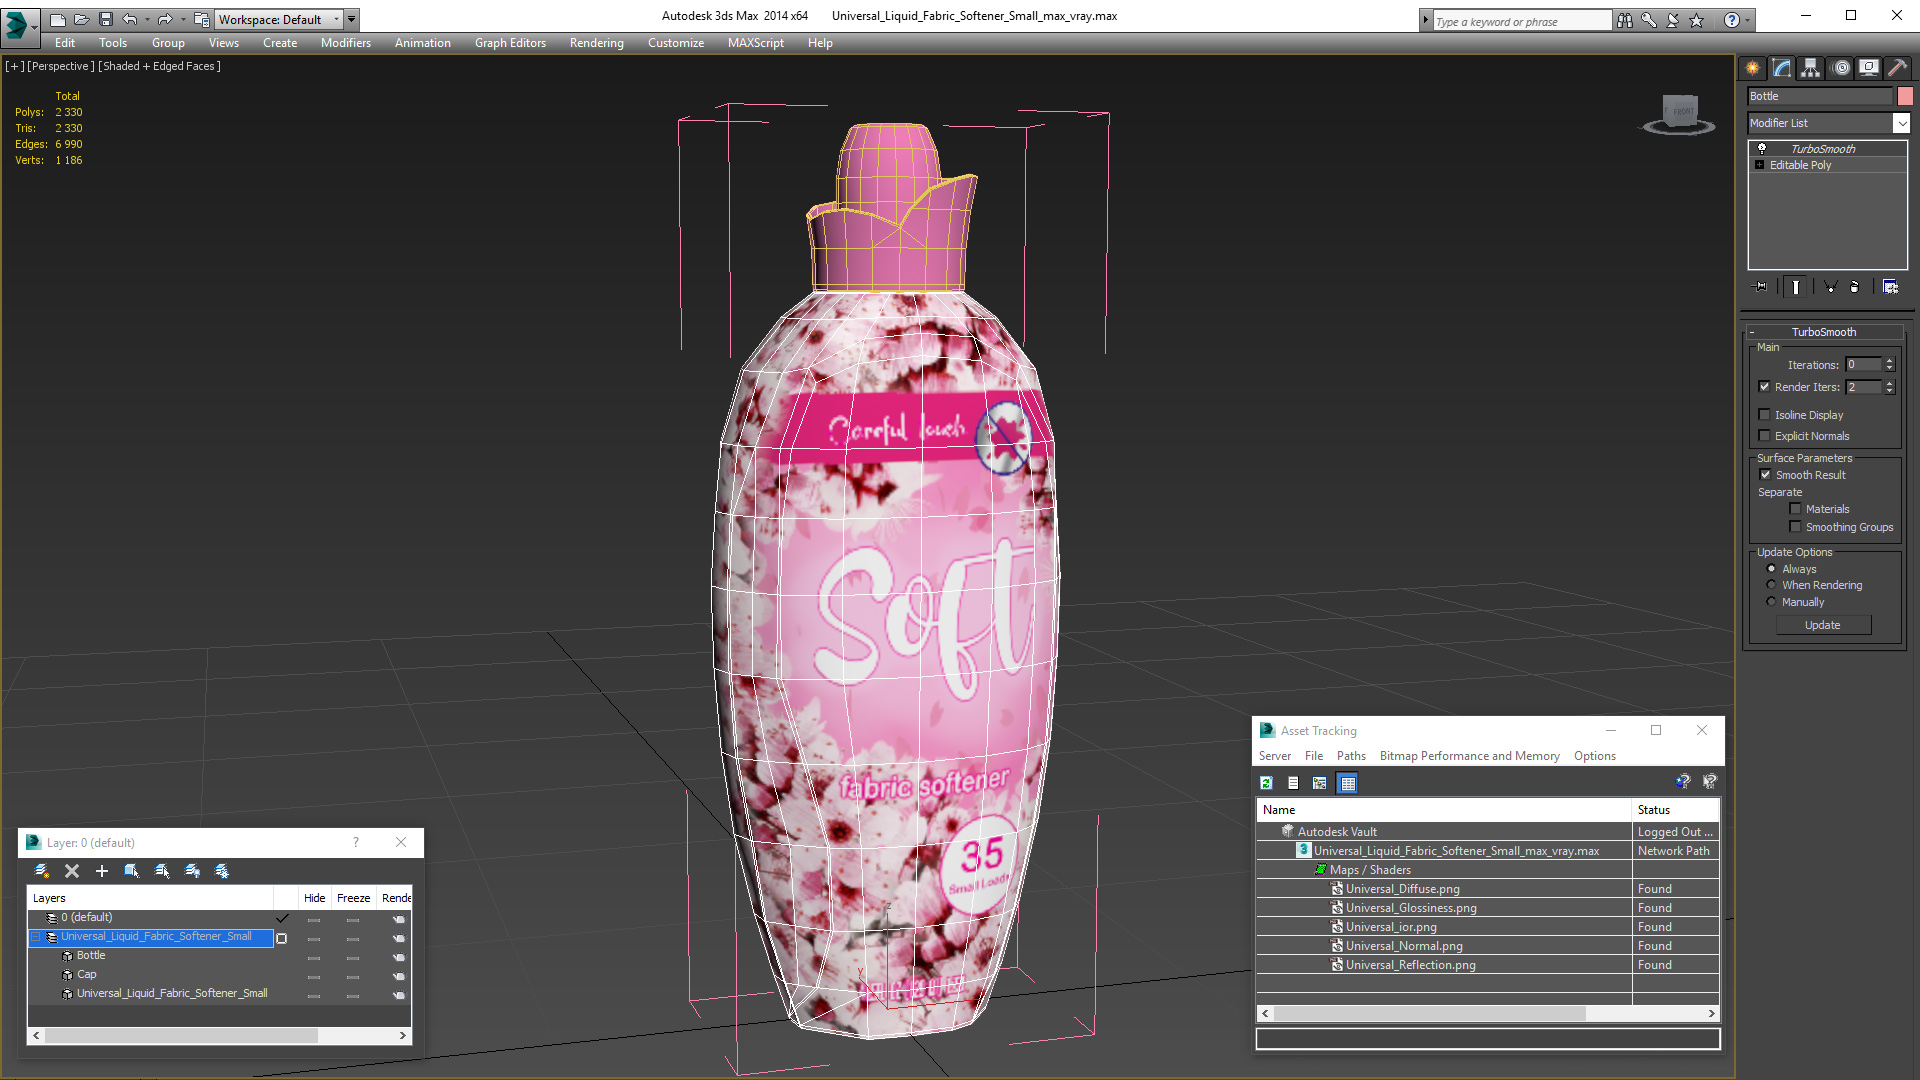The height and width of the screenshot is (1080, 1920).
Task: Expand the Editable Poly sub-object tree
Action: pos(1760,165)
